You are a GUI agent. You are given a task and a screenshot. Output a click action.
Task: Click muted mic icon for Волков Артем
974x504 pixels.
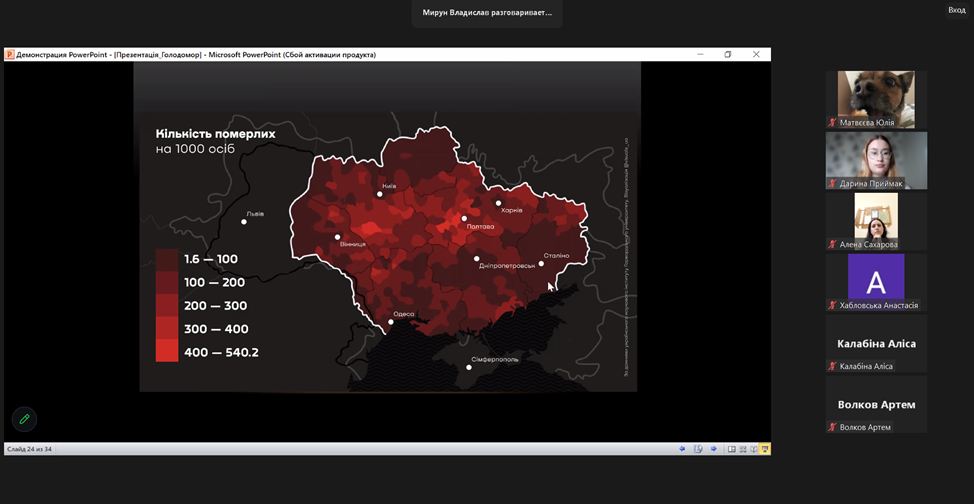click(832, 427)
